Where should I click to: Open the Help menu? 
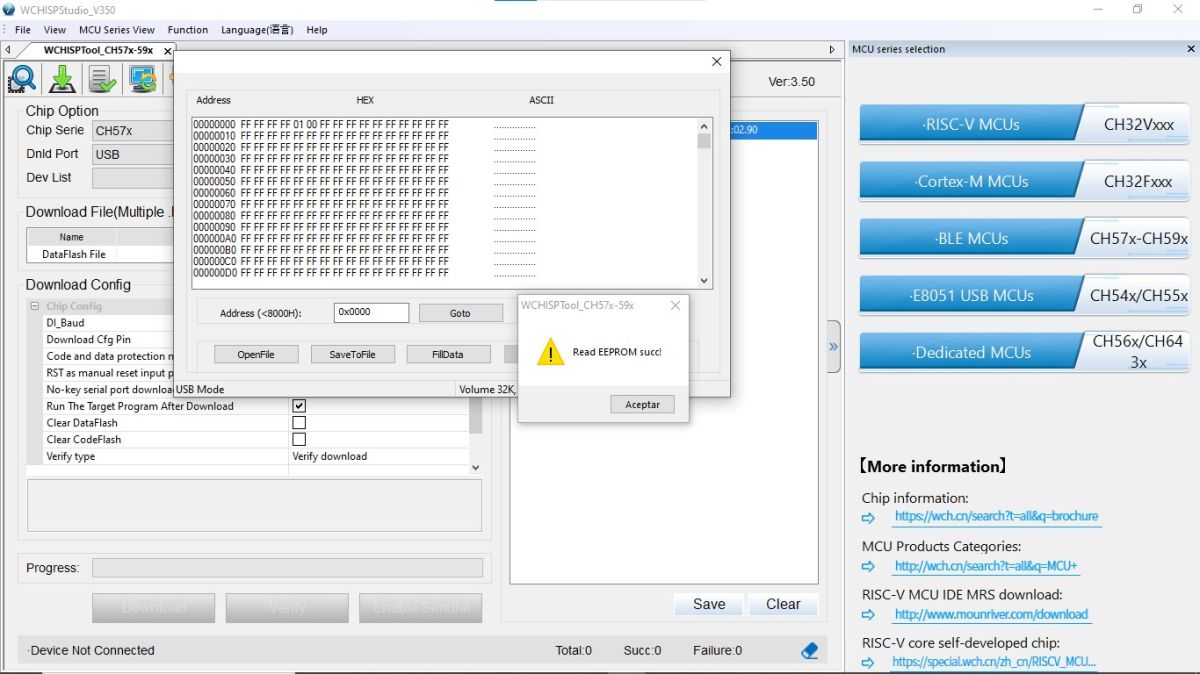tap(317, 30)
